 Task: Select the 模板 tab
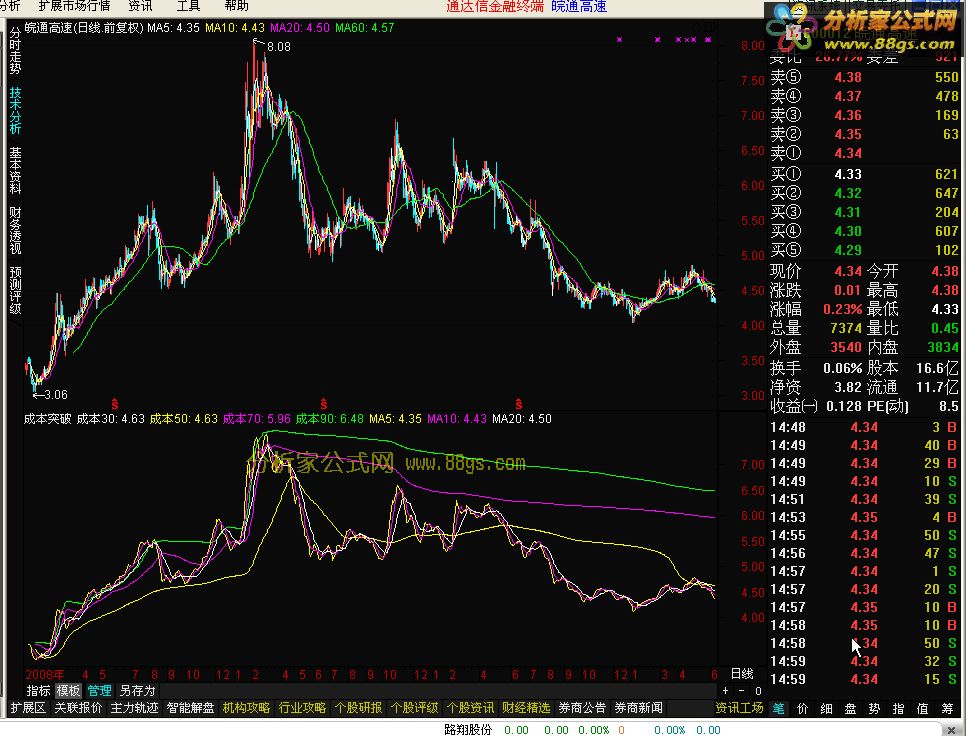[68, 691]
